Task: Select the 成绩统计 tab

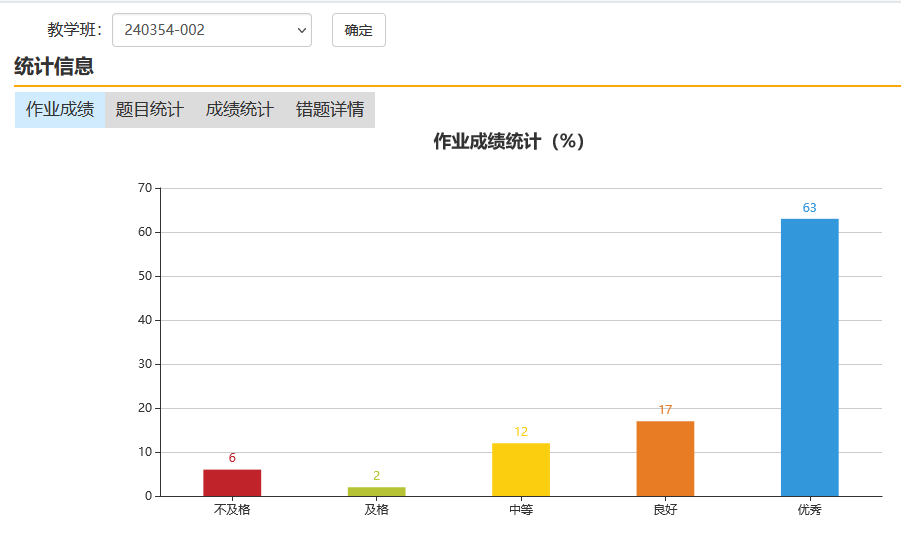Action: click(x=240, y=109)
